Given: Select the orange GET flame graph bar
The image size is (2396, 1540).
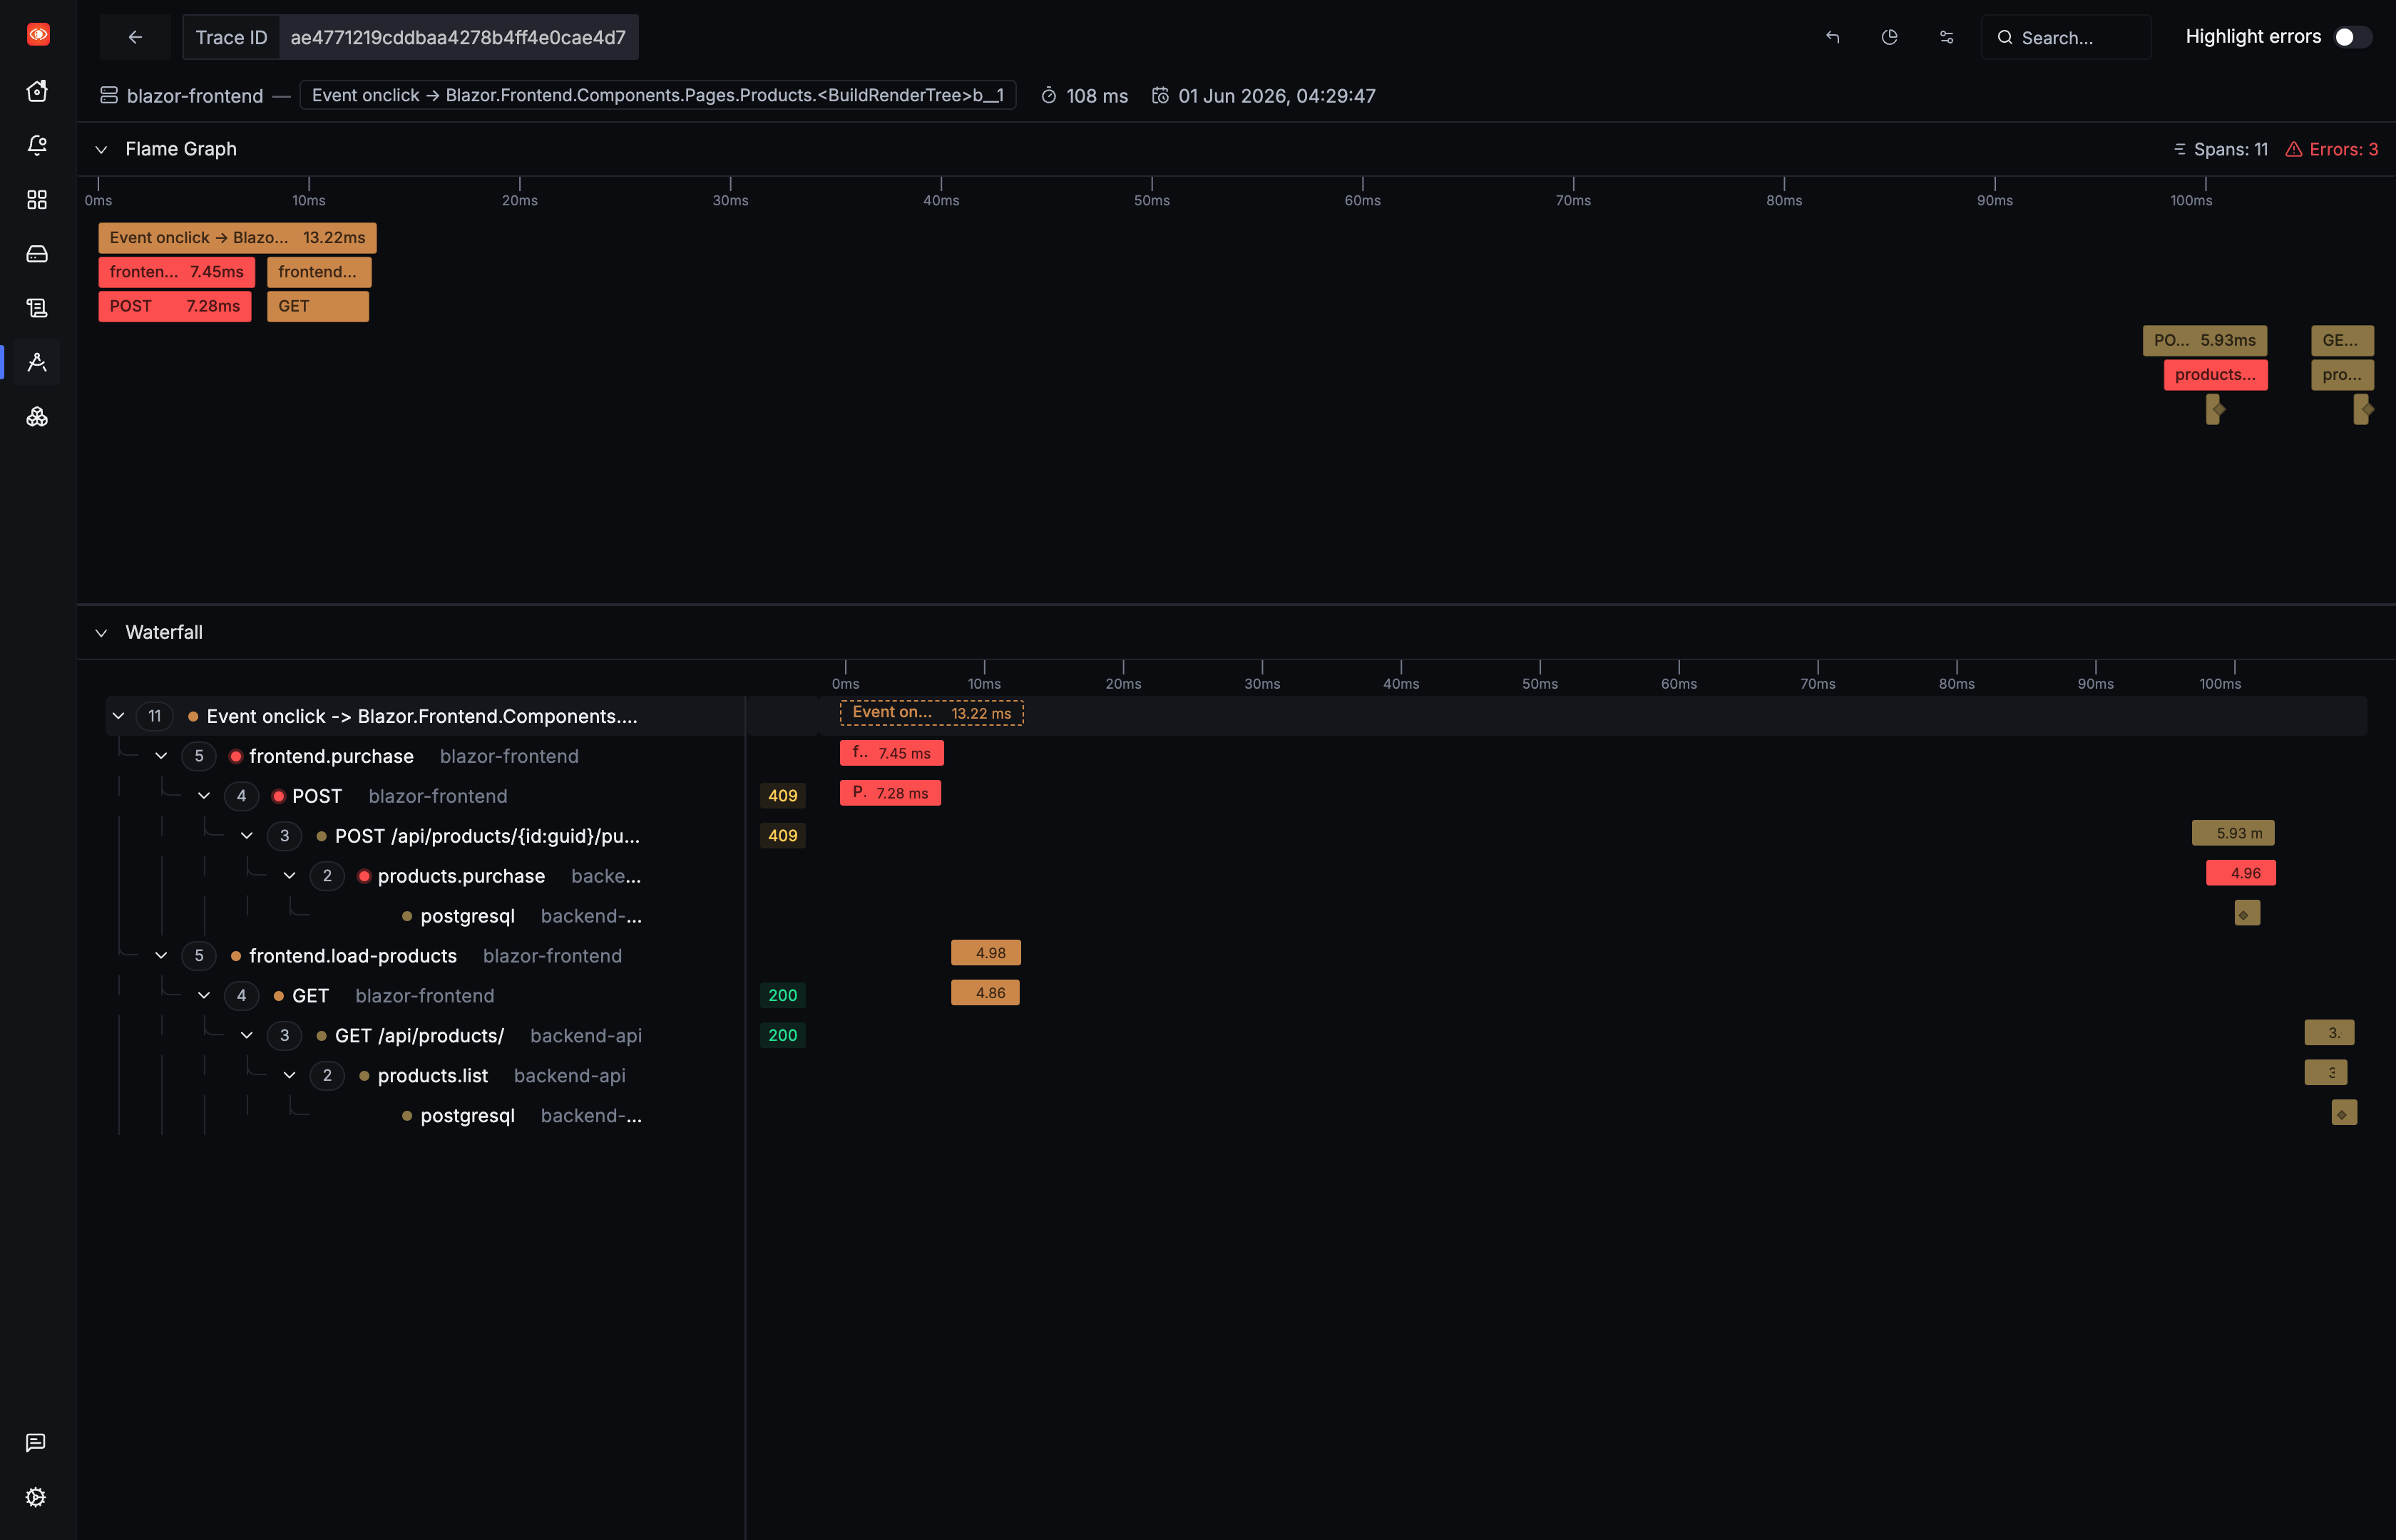Looking at the screenshot, I should (318, 306).
